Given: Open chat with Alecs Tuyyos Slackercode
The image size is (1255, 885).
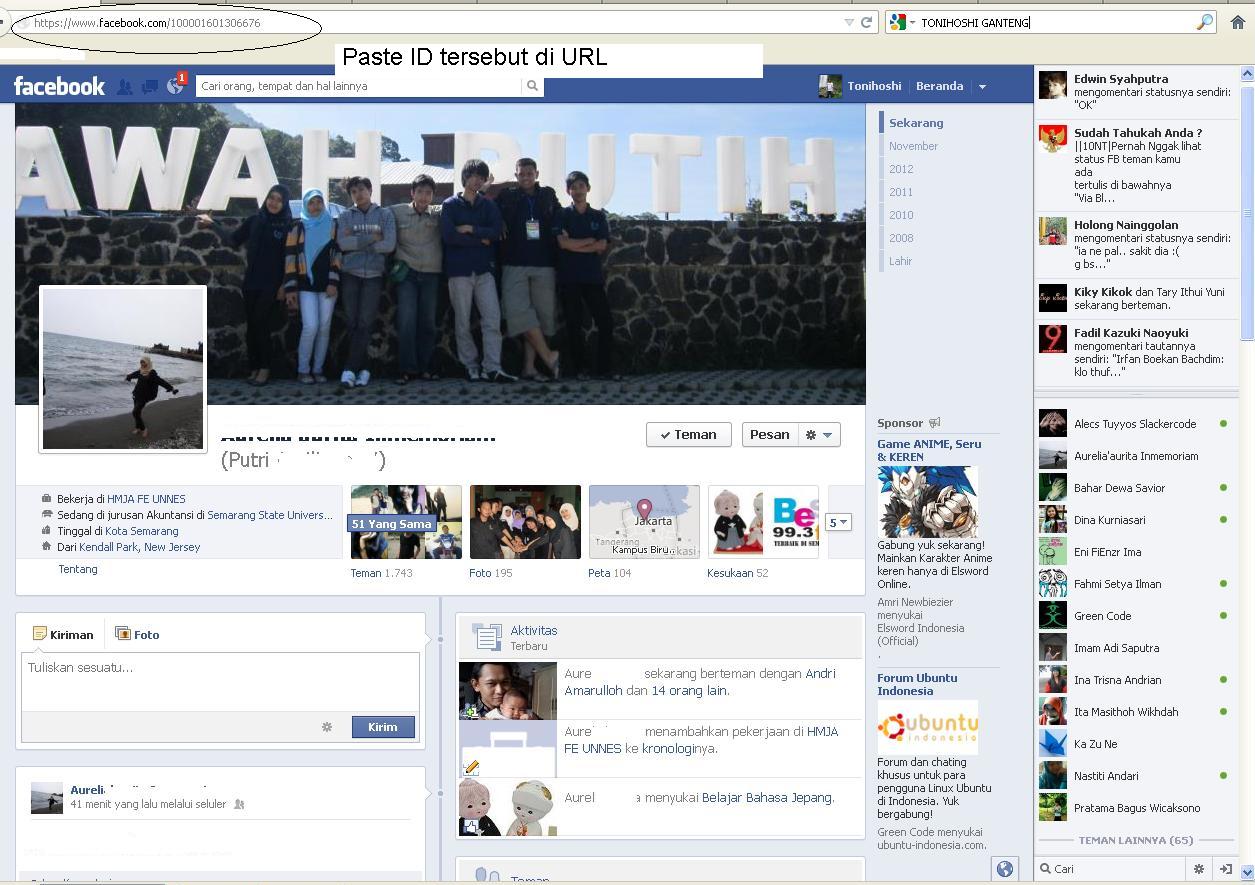Looking at the screenshot, I should [1134, 424].
